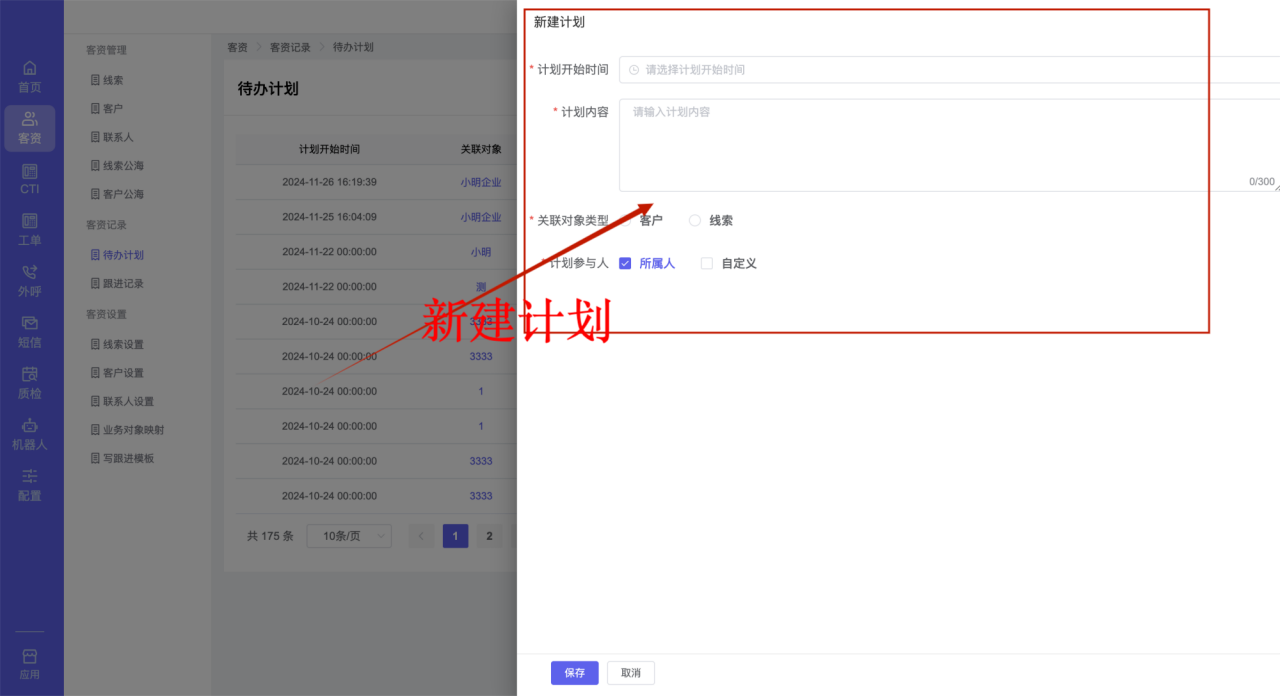Select 跟进记录 in the side menu

(x=123, y=284)
